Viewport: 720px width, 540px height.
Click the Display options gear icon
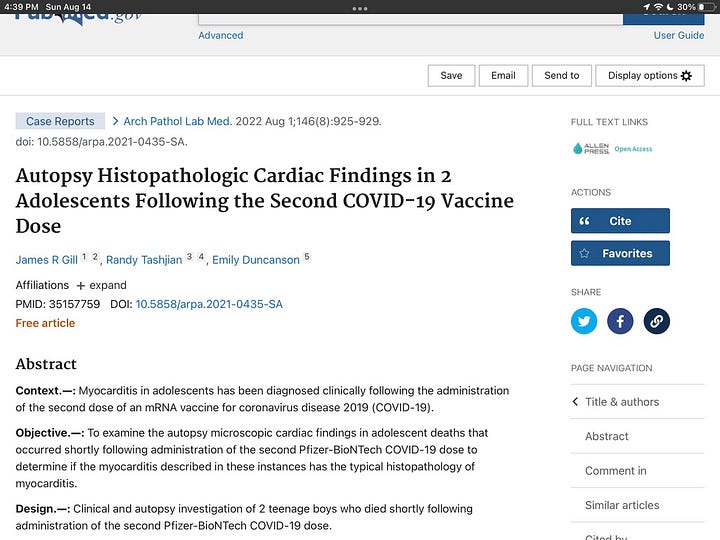[x=686, y=76]
